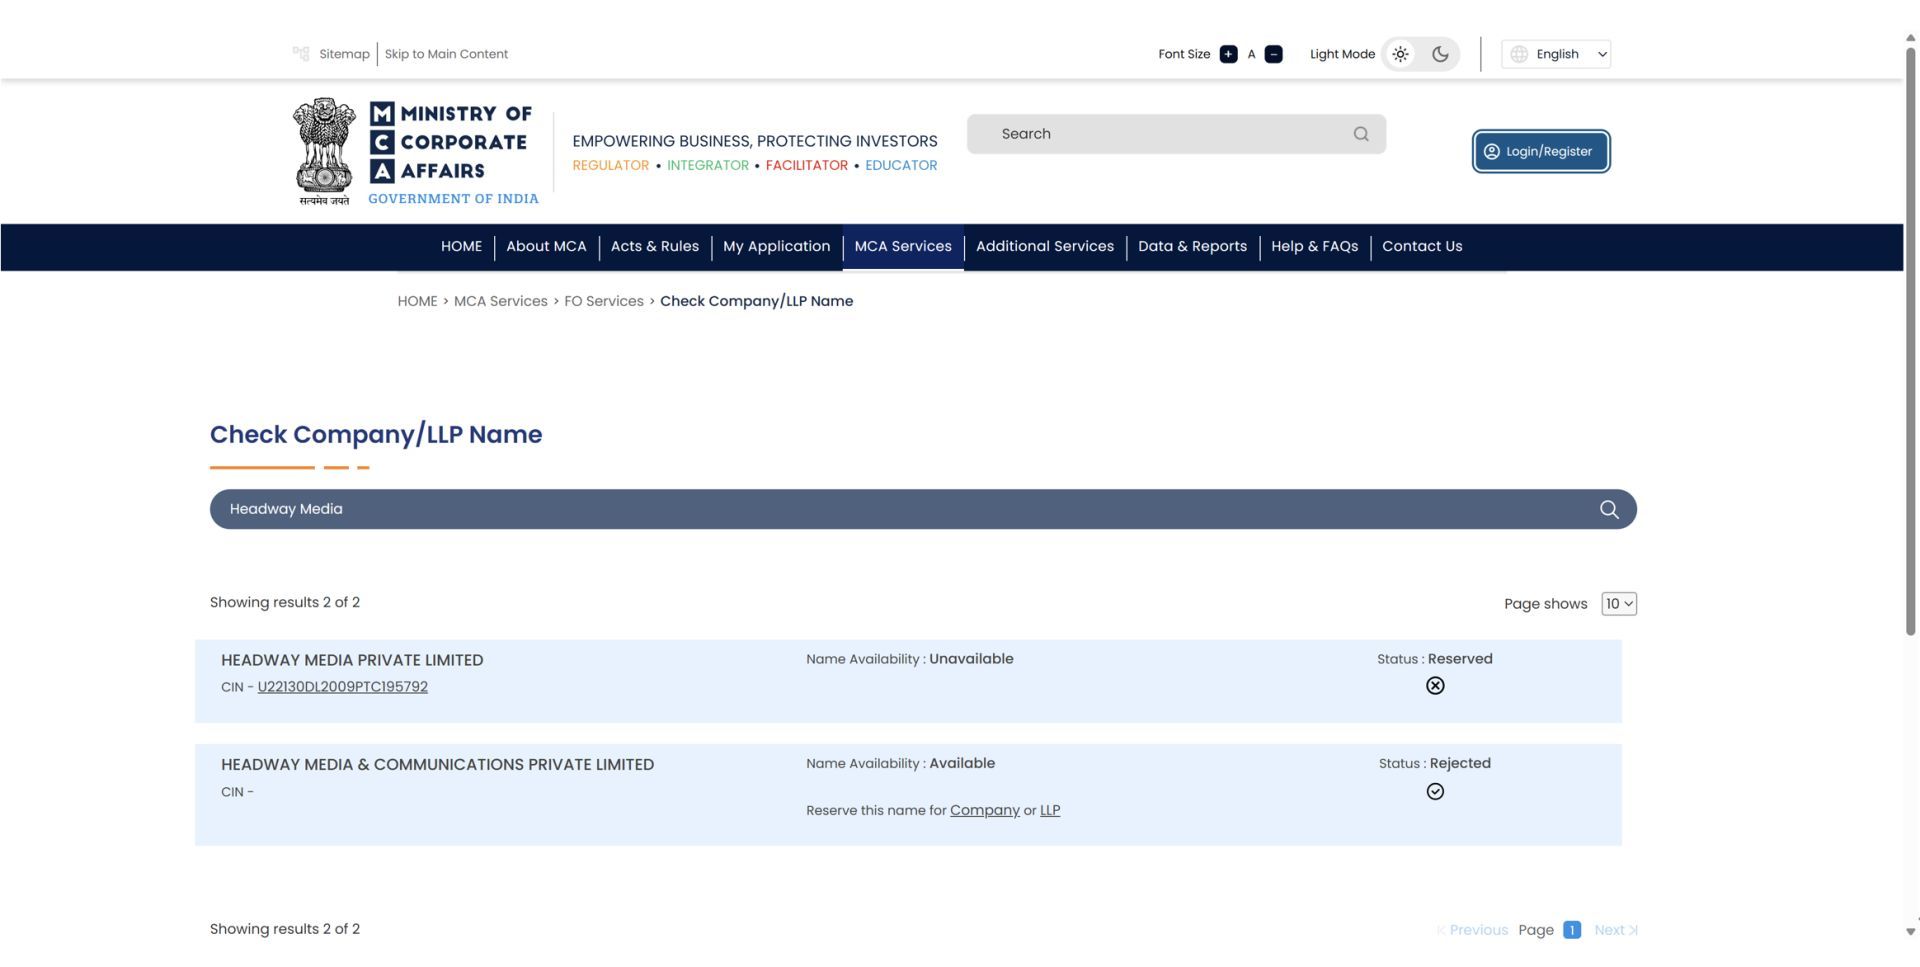
Task: Click the site search magnifier icon
Action: tap(1361, 134)
